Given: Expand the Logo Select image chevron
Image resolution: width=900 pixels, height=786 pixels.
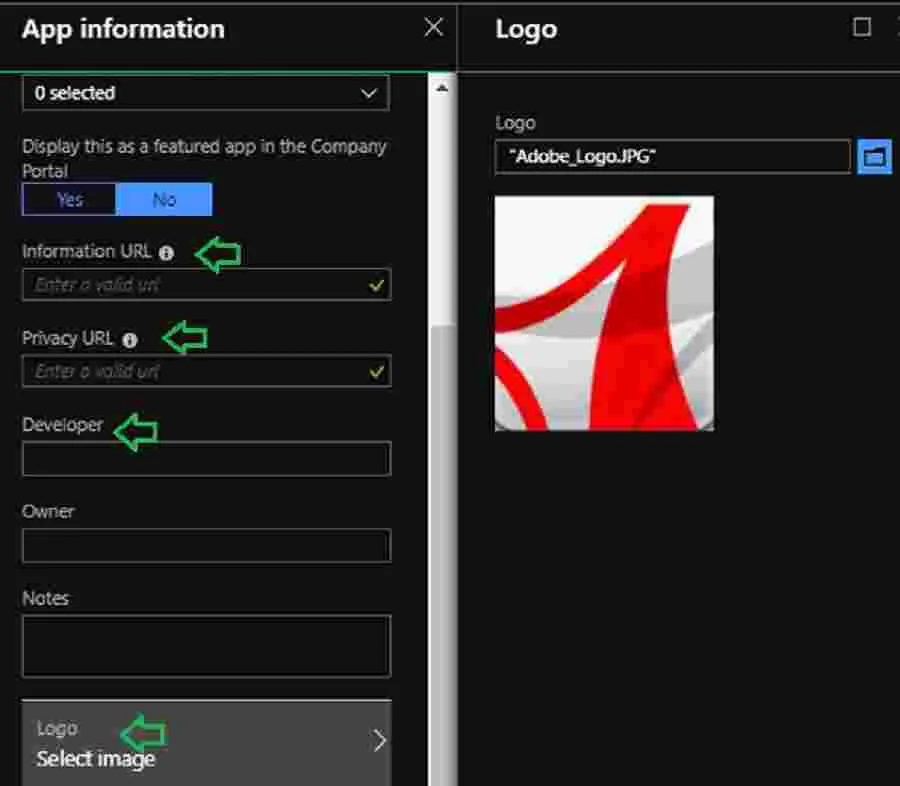Looking at the screenshot, I should click(379, 741).
